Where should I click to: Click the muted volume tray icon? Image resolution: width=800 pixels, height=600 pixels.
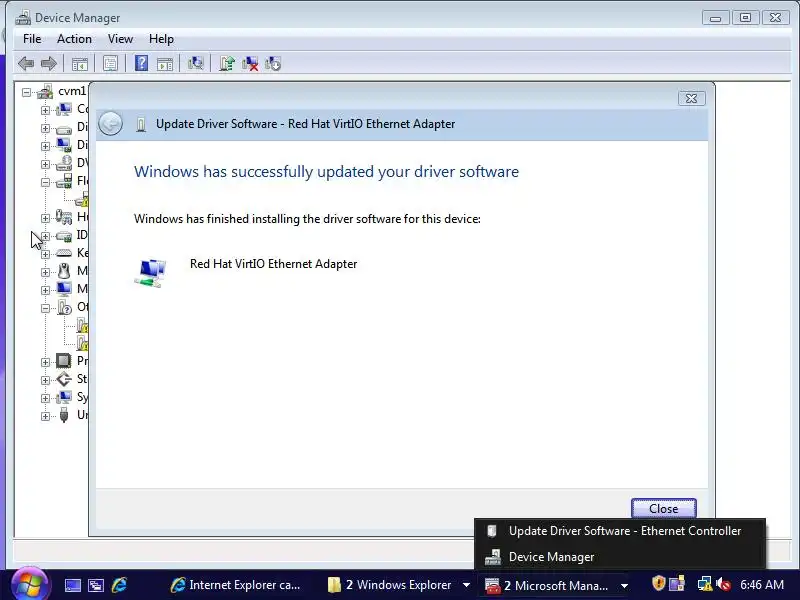pos(723,584)
